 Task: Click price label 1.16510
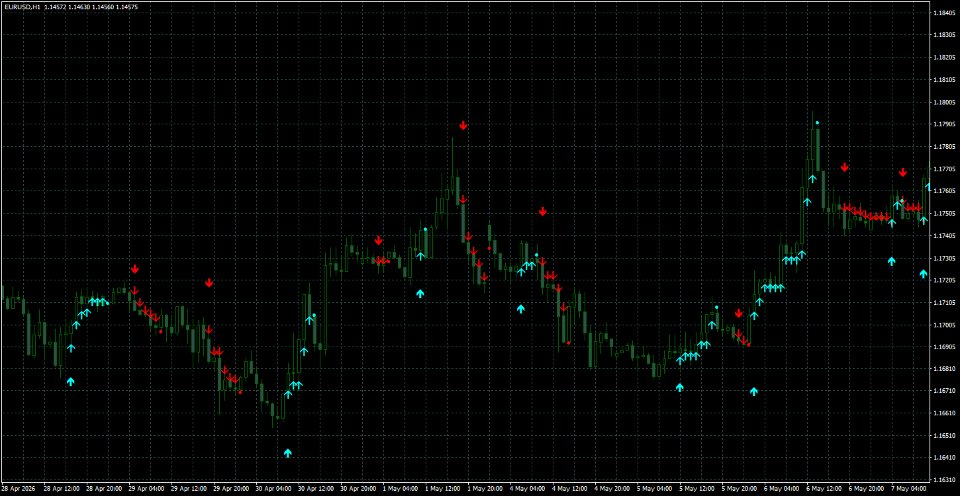tap(943, 435)
